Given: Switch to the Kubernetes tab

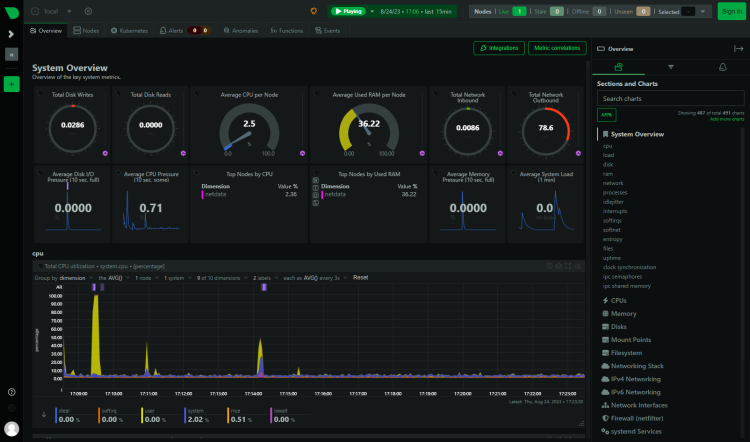Looking at the screenshot, I should pyautogui.click(x=129, y=31).
